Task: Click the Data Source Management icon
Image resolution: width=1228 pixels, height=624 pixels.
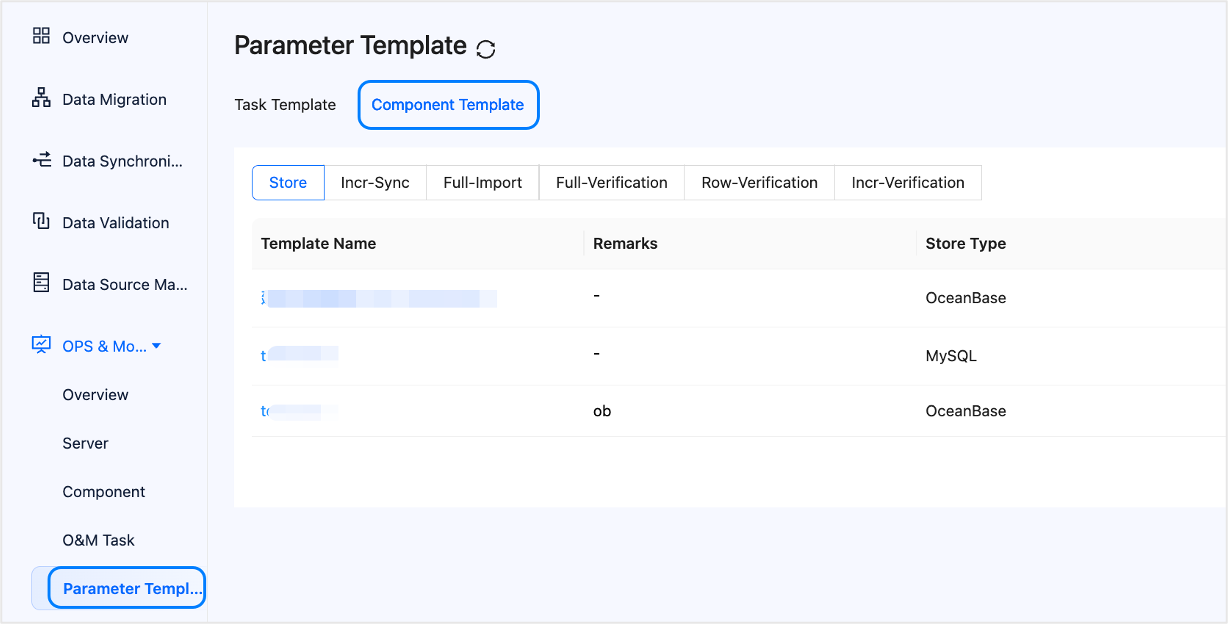Action: 41,283
